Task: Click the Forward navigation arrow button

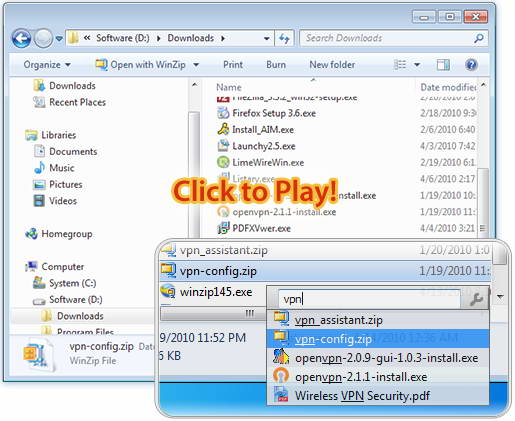Action: pos(43,39)
